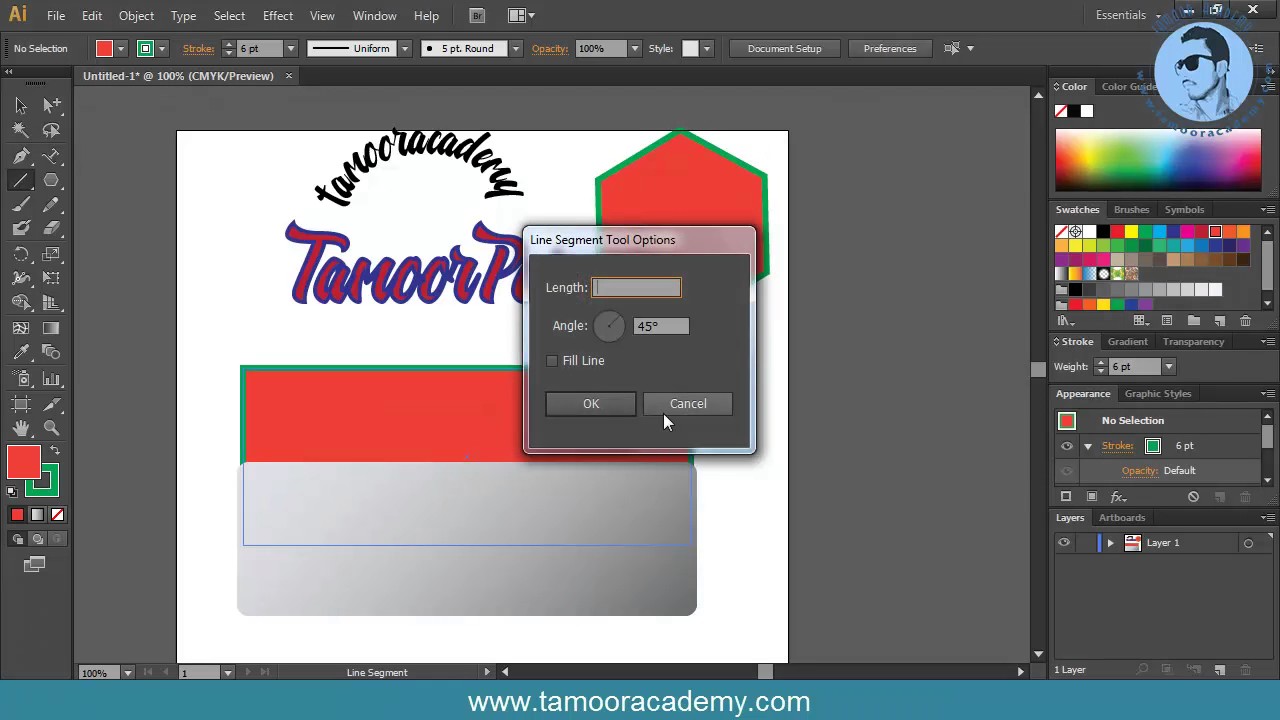Select the Pencil tool

[52, 205]
